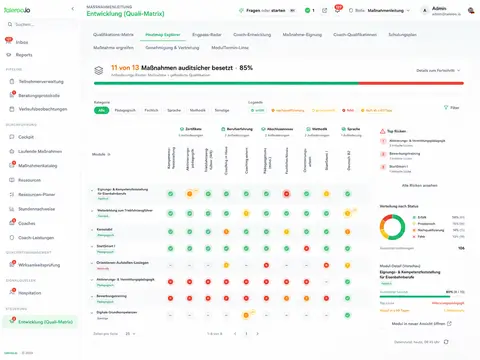Expand the 'Orientieren-Aufstellen-Loslegen' module row
The height and width of the screenshot is (360, 480).
tap(92, 263)
